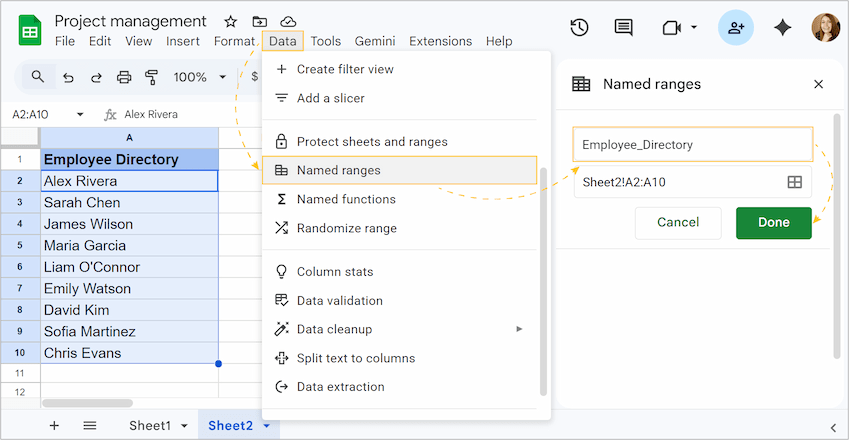Undo the last action

[68, 77]
